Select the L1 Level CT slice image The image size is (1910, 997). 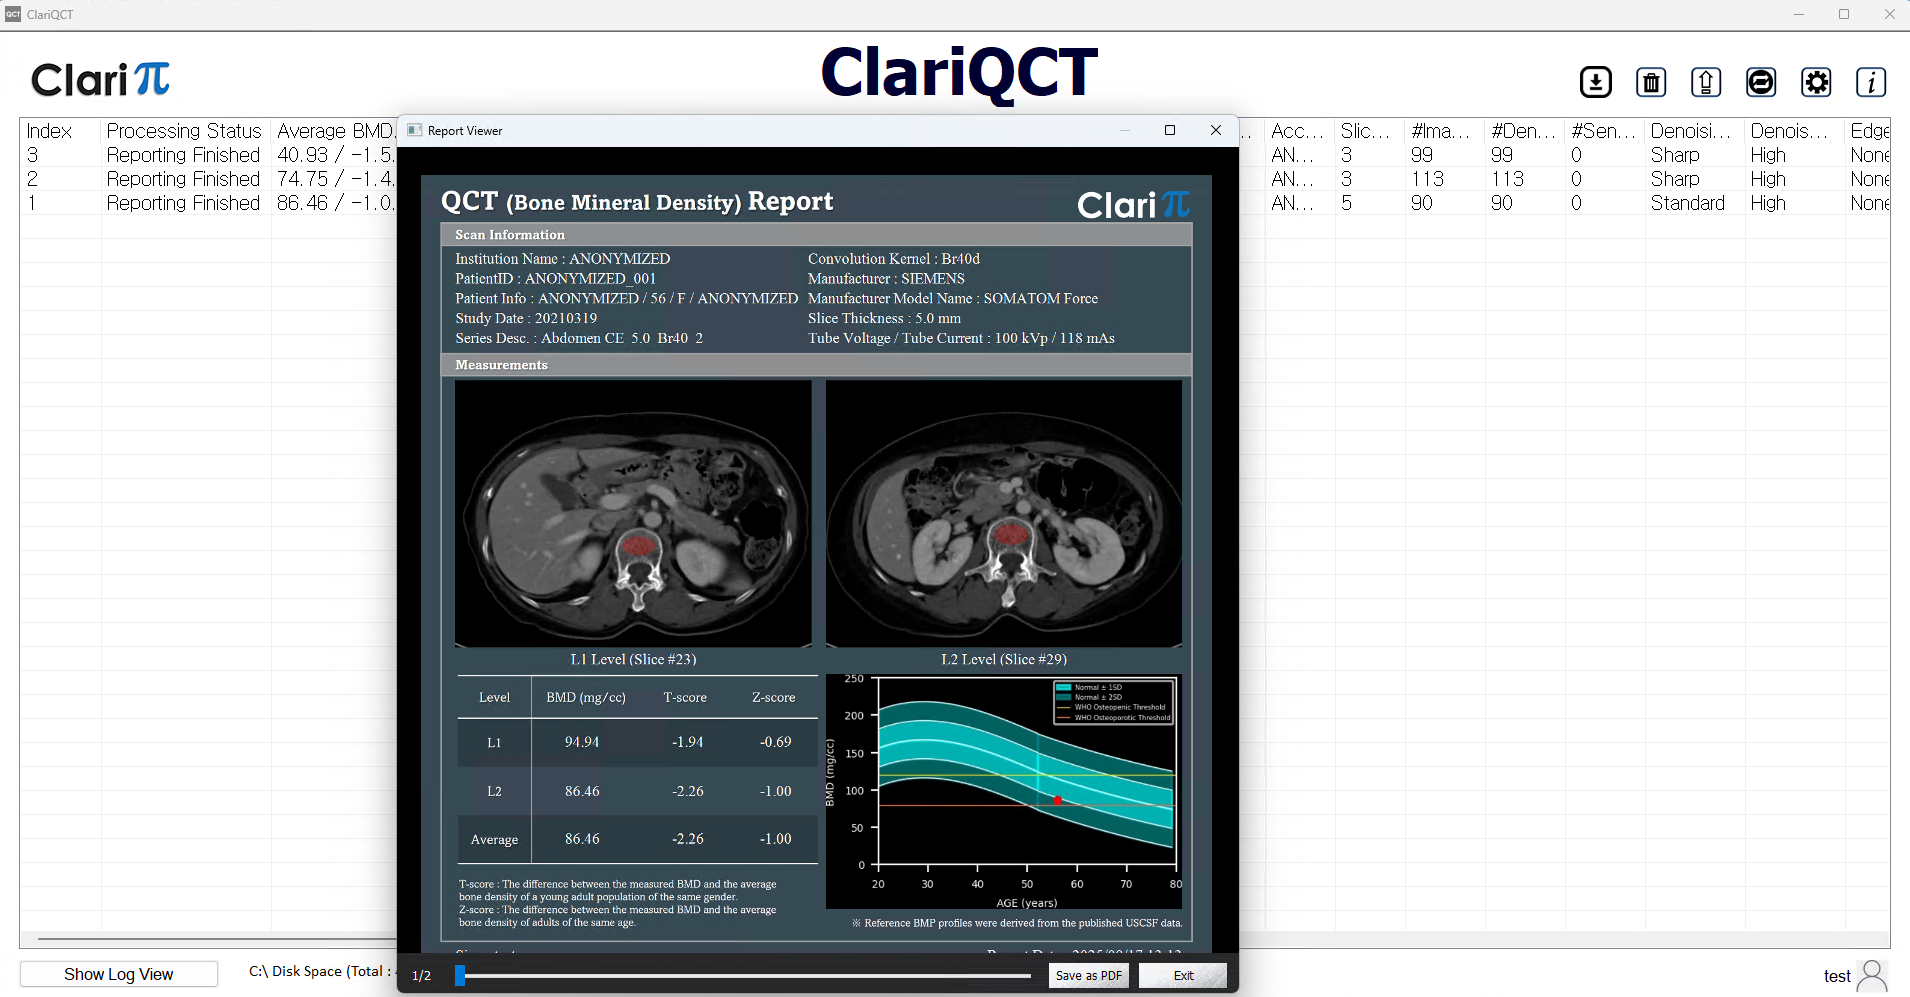[633, 513]
